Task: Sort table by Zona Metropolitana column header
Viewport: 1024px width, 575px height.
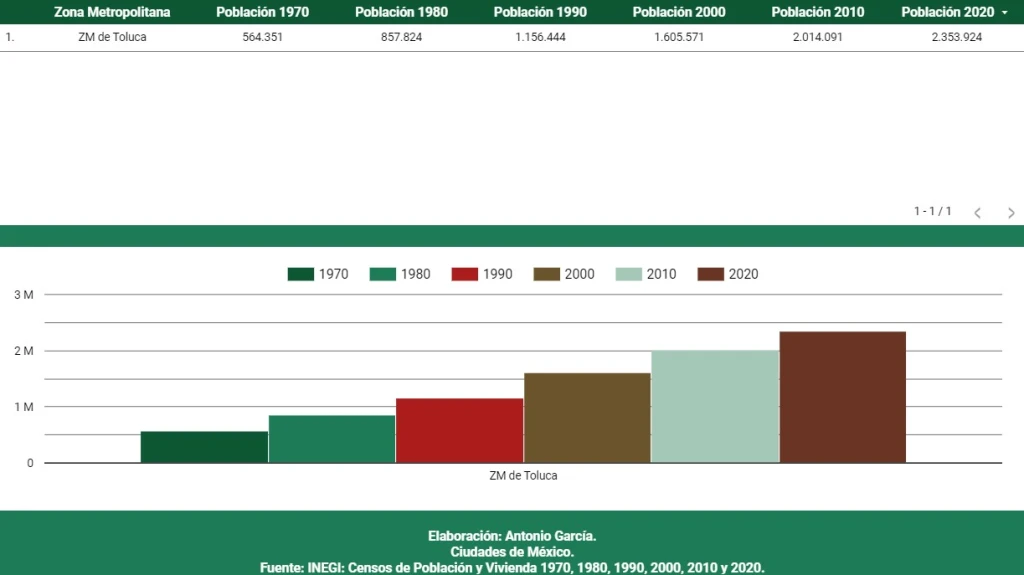Action: [x=112, y=12]
